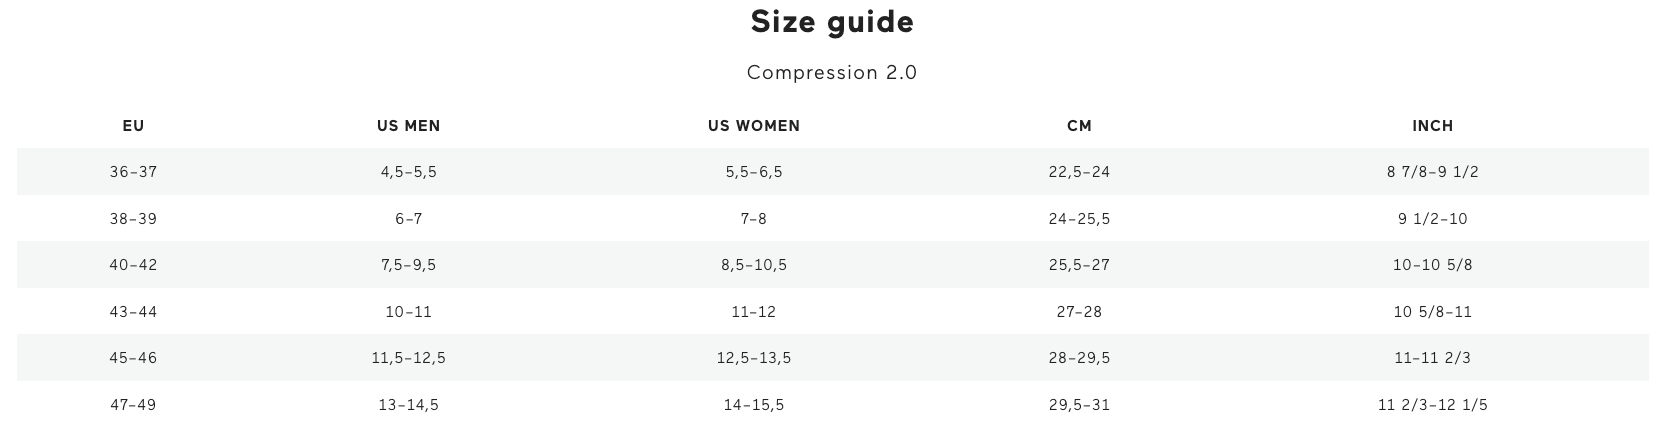Screen dimensions: 1662x431
Task: Click the US men 4,5–5,5 cell
Action: click(408, 172)
